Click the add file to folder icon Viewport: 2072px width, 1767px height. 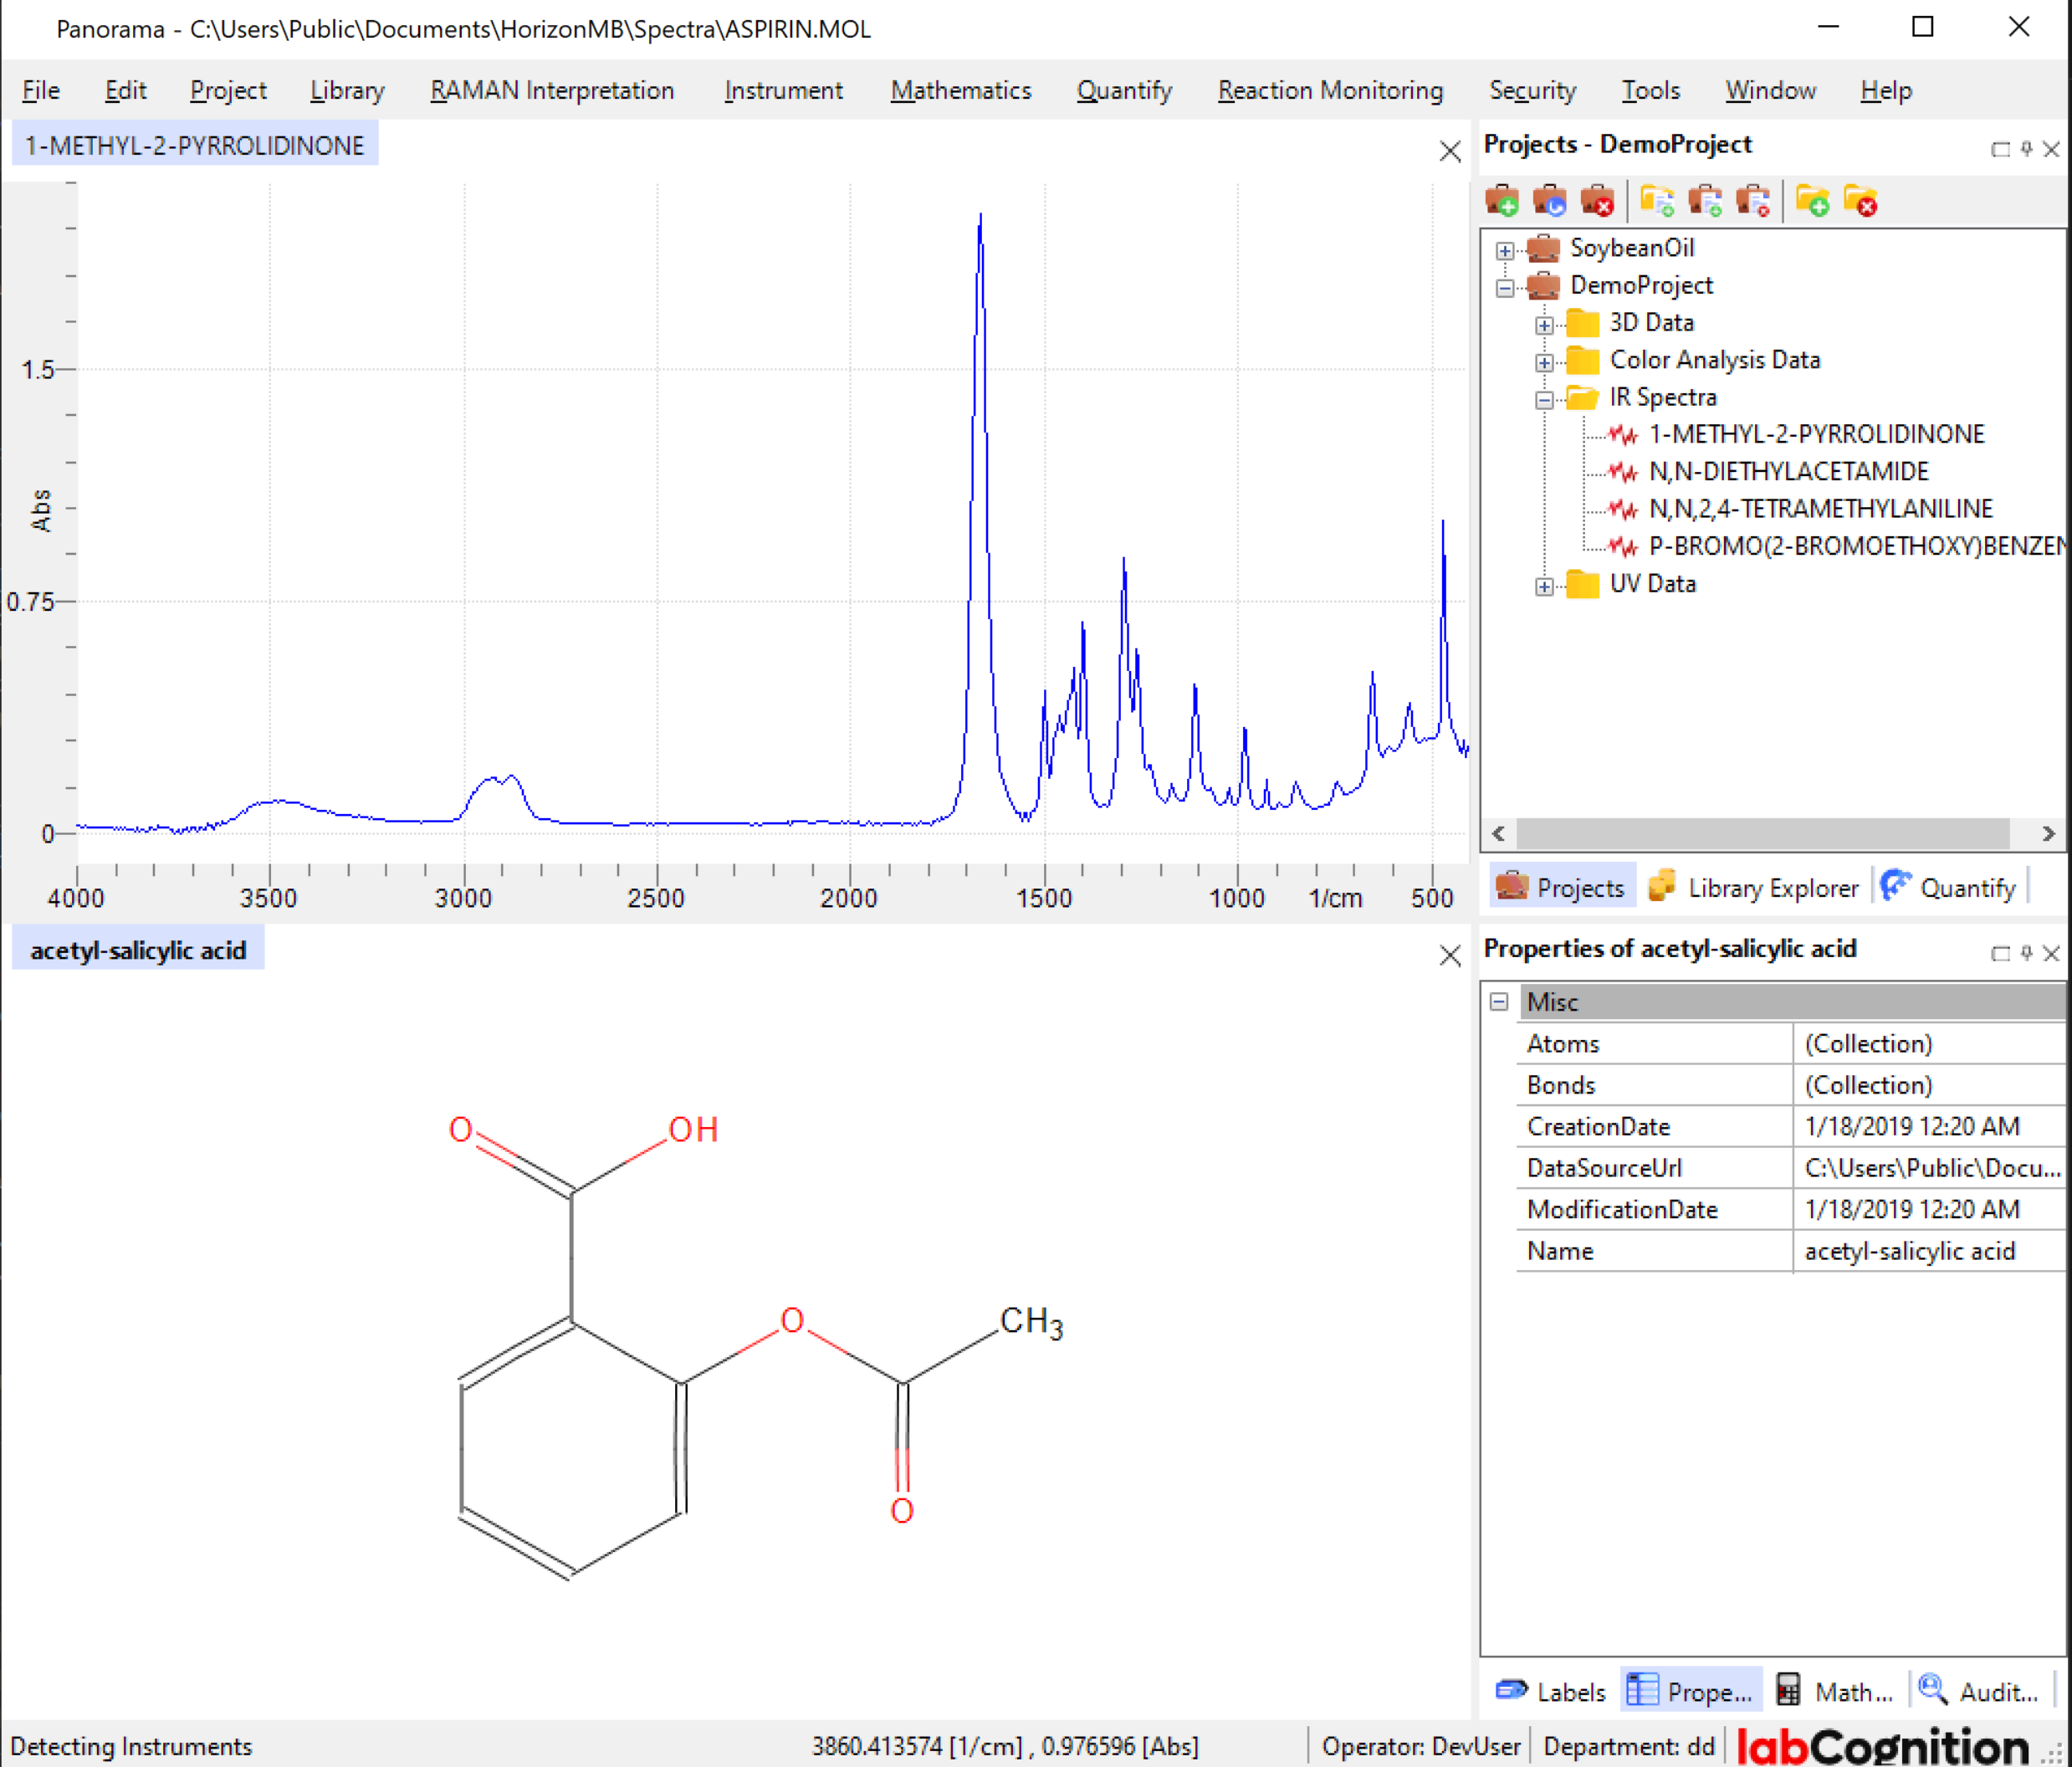click(1657, 201)
